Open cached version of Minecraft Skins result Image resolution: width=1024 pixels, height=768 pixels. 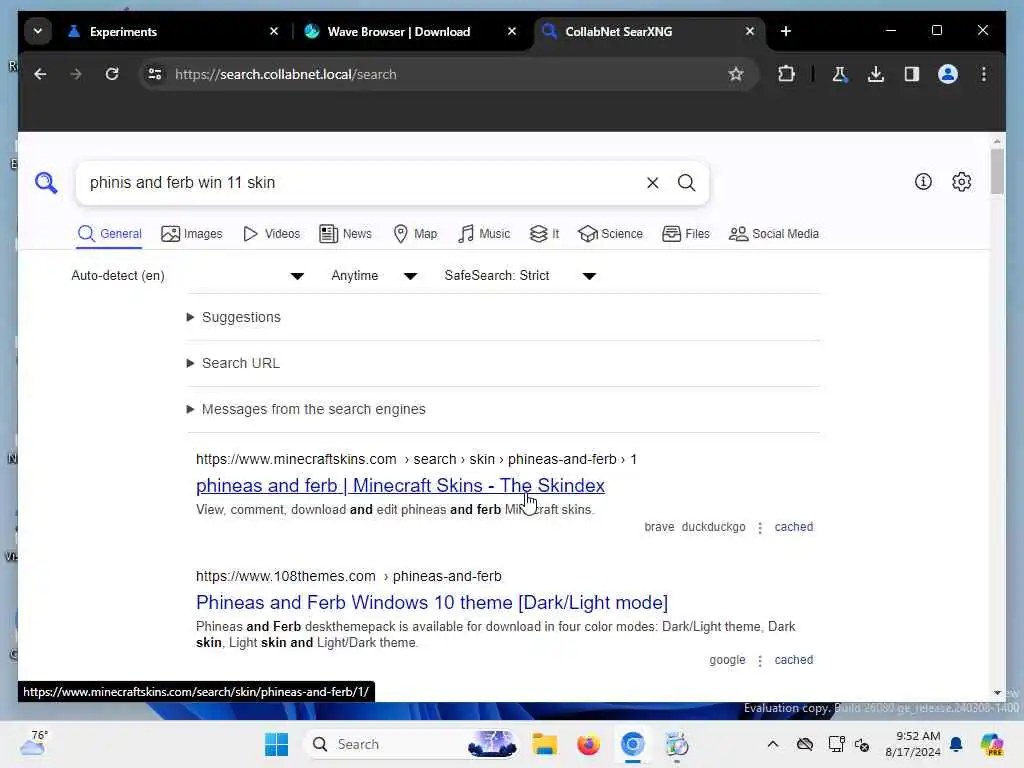point(793,527)
